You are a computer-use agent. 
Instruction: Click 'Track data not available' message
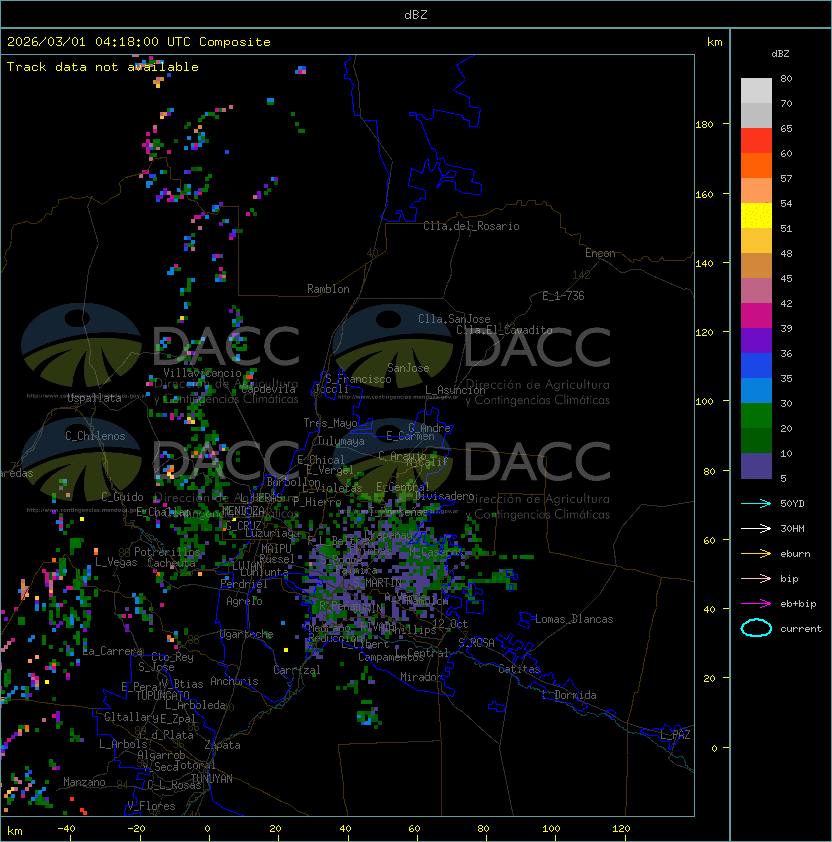[103, 67]
